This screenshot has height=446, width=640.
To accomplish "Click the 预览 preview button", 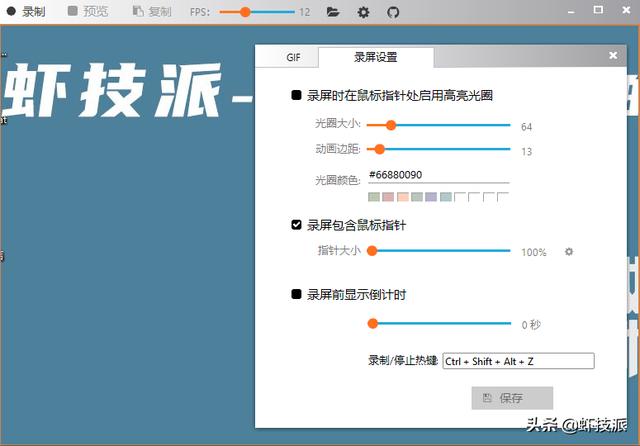I will (x=88, y=12).
